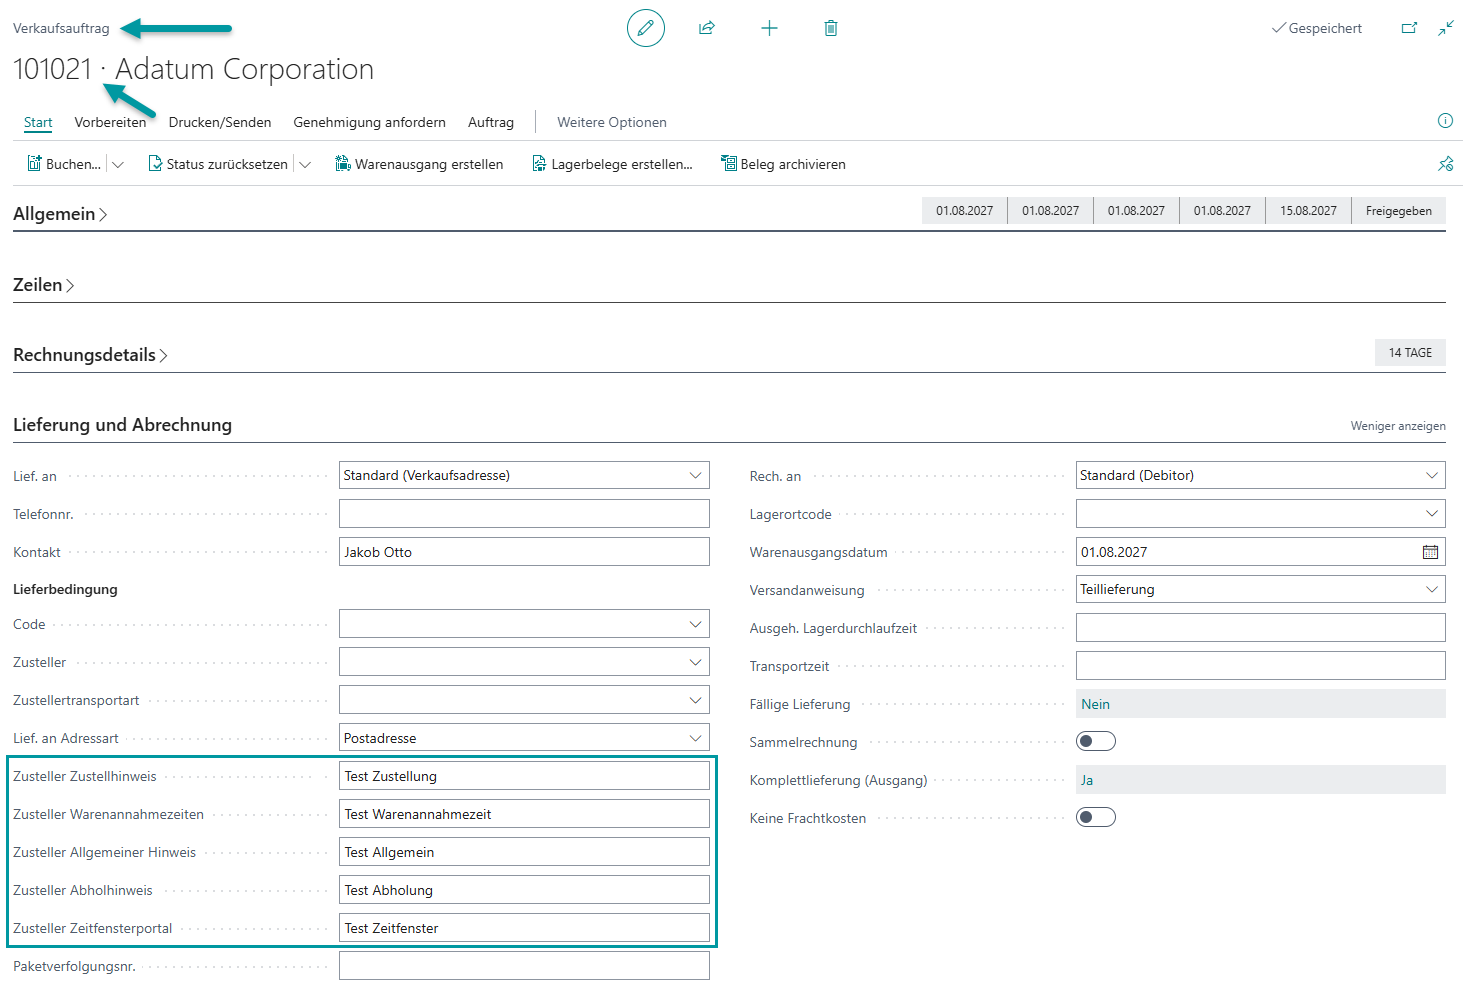Click the Telefonnr. input field

coord(524,514)
